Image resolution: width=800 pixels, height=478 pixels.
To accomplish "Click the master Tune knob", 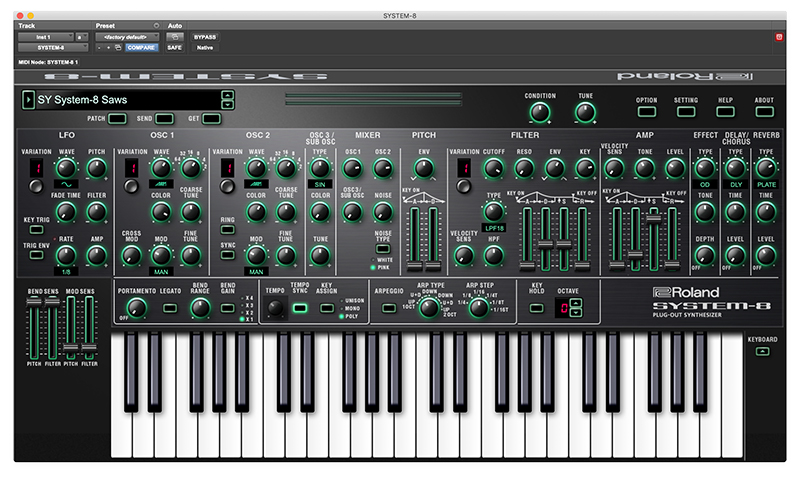I will point(585,113).
